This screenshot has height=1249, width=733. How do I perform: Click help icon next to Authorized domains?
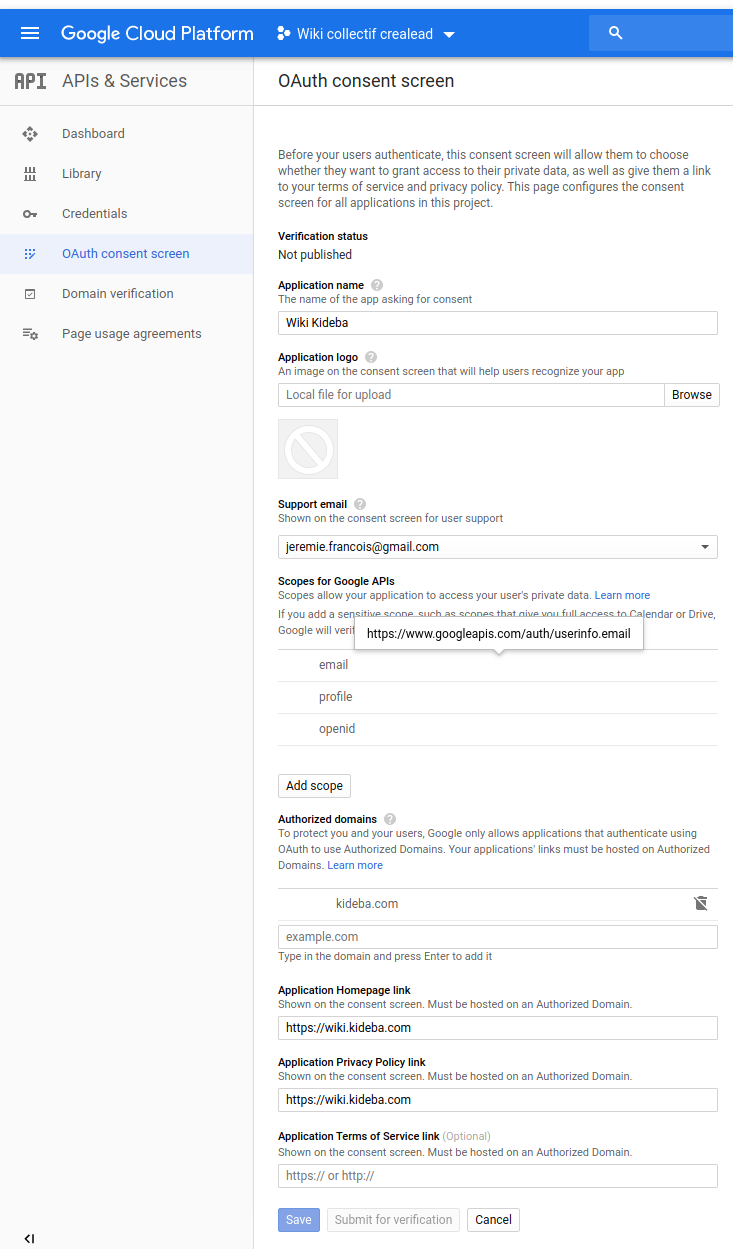(390, 819)
